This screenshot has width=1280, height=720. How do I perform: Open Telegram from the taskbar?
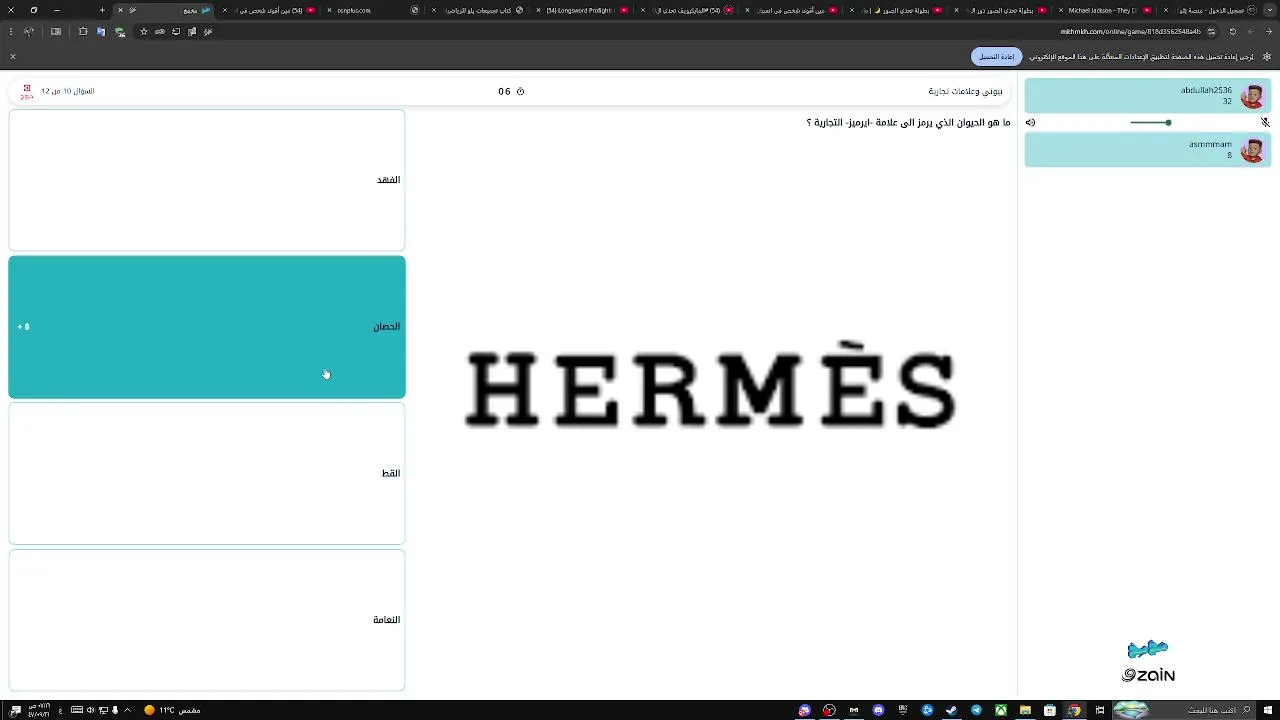click(x=976, y=710)
